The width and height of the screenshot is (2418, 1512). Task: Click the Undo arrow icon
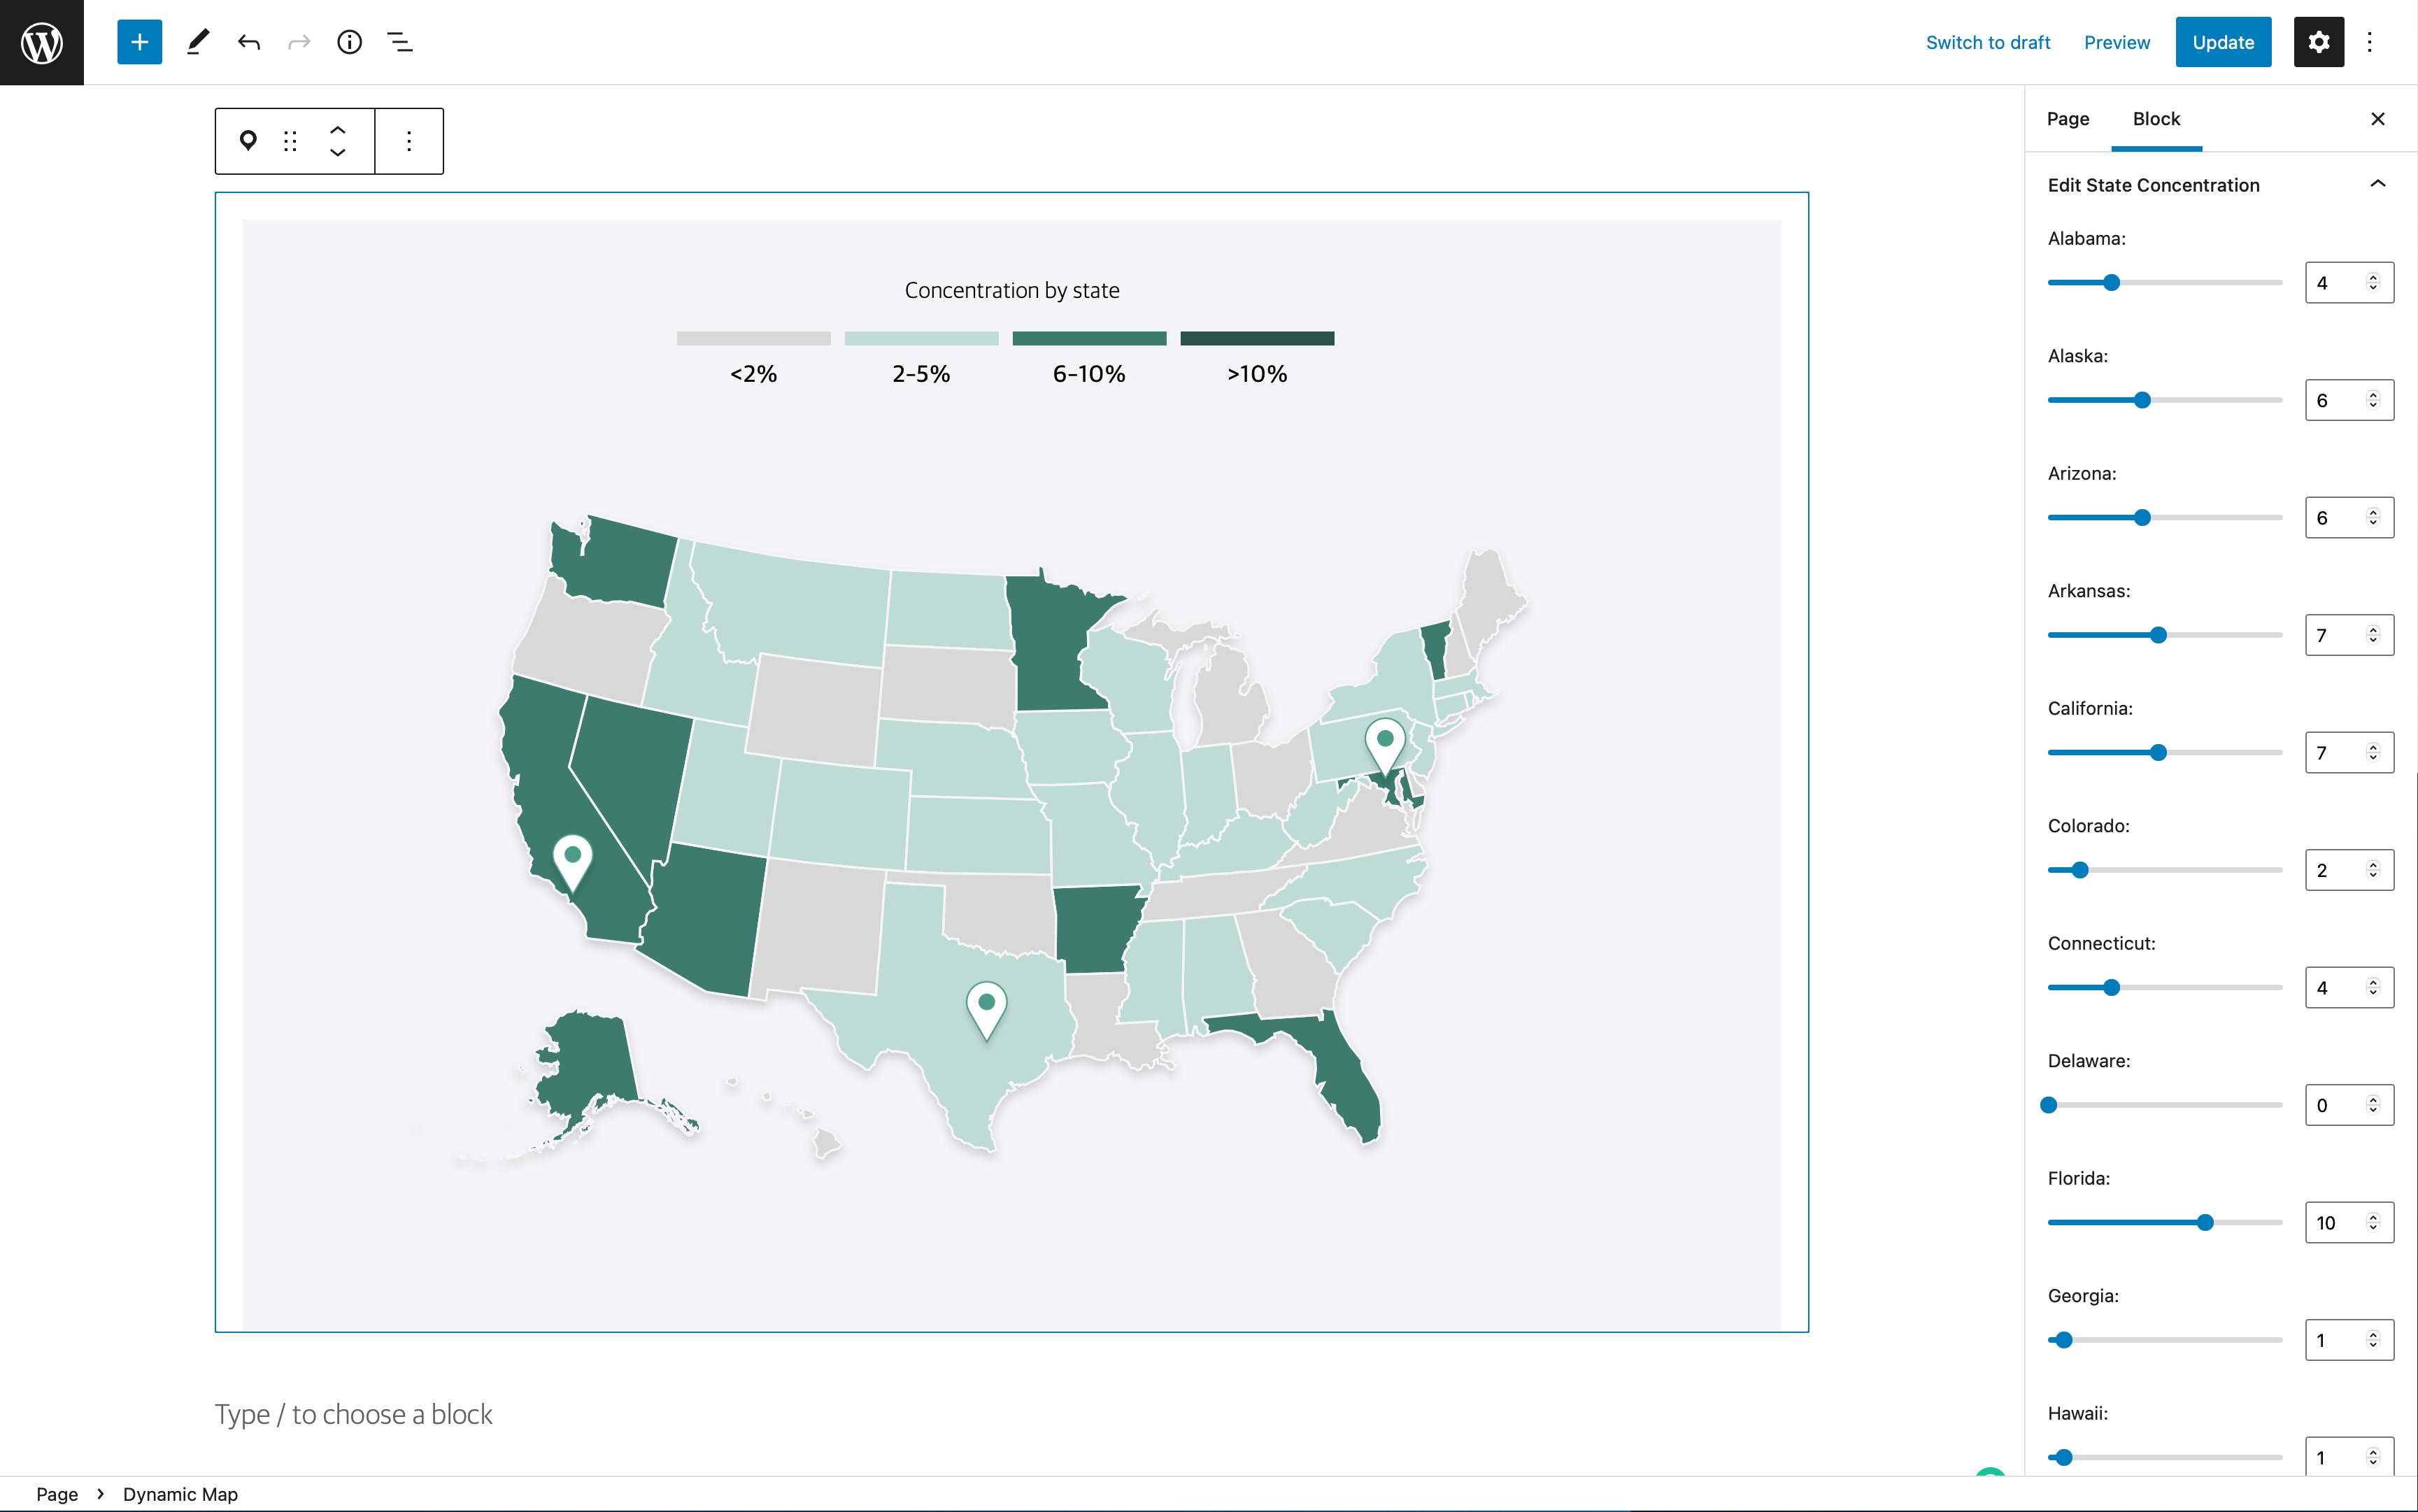click(249, 42)
